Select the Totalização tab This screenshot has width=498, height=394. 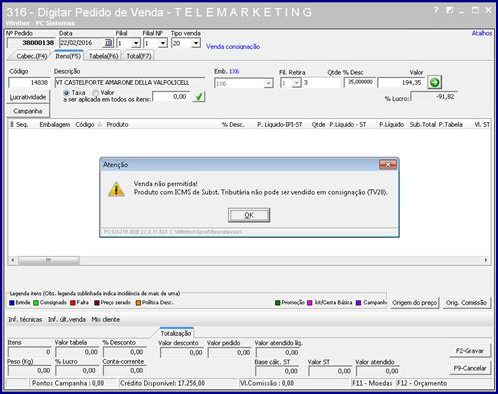(x=176, y=333)
